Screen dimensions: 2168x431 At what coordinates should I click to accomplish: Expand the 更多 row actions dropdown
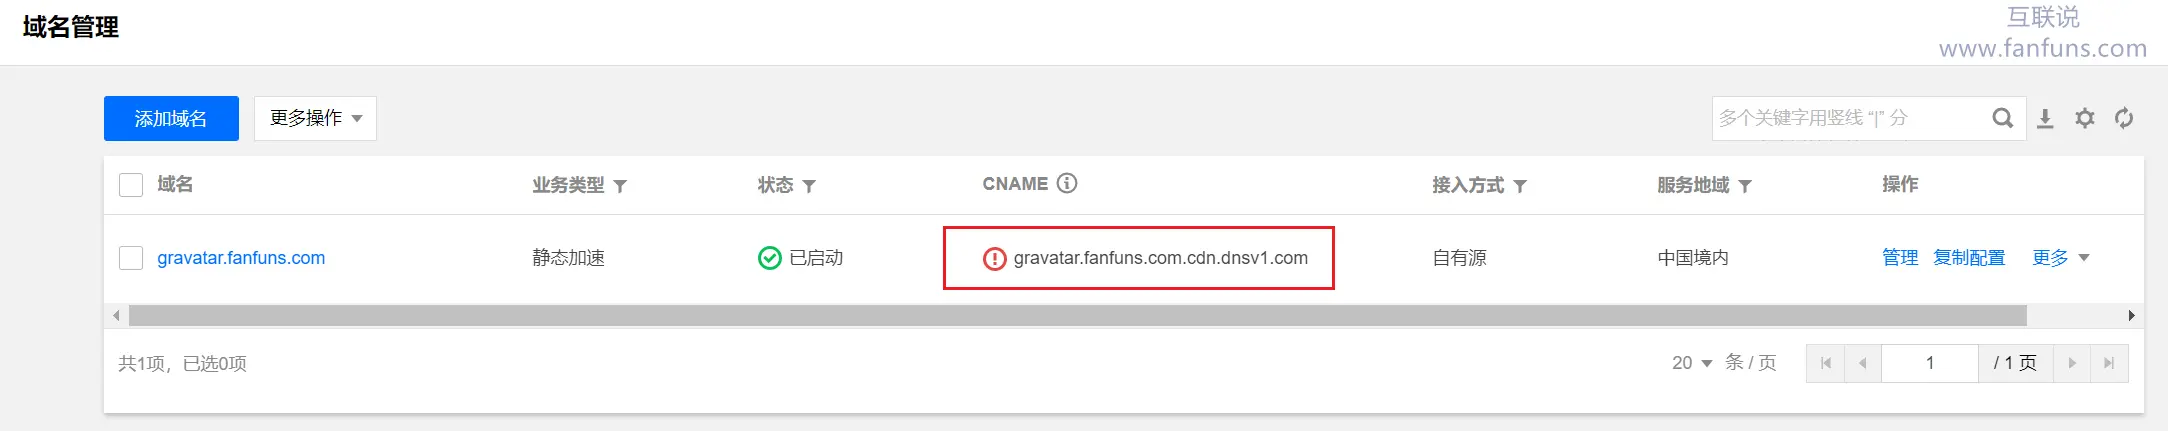tap(2060, 258)
